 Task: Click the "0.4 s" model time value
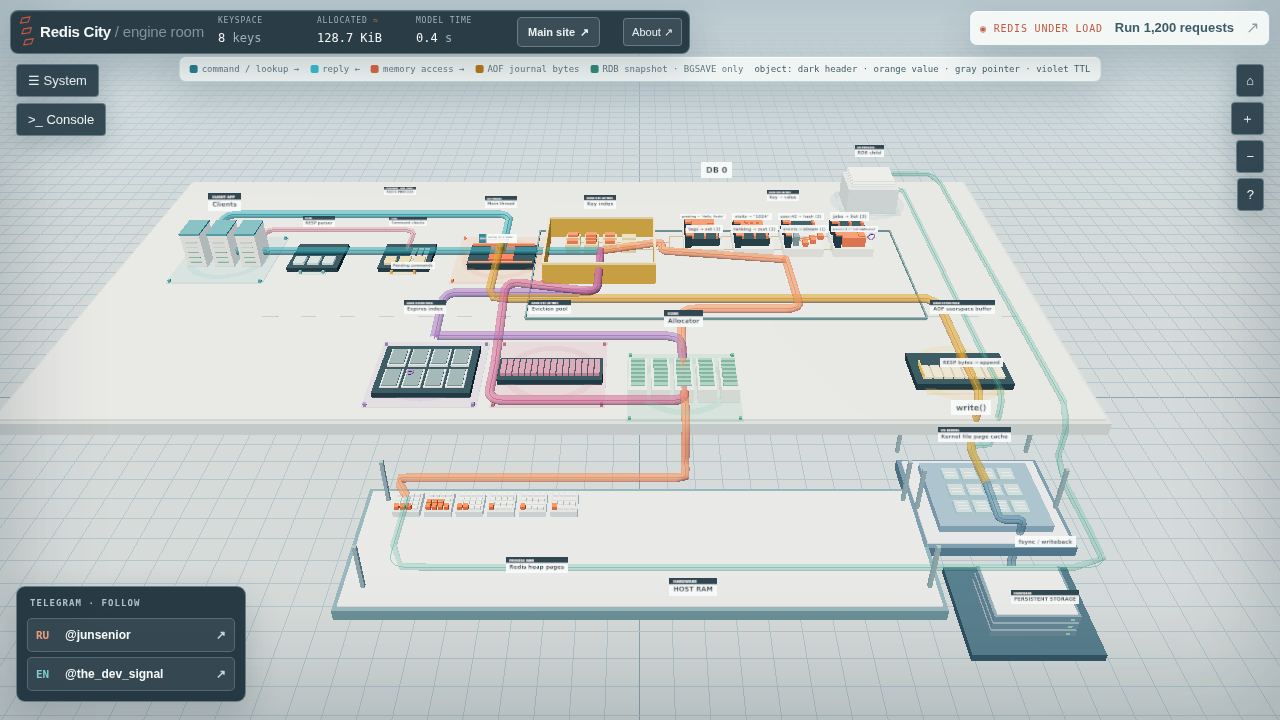pyautogui.click(x=434, y=38)
